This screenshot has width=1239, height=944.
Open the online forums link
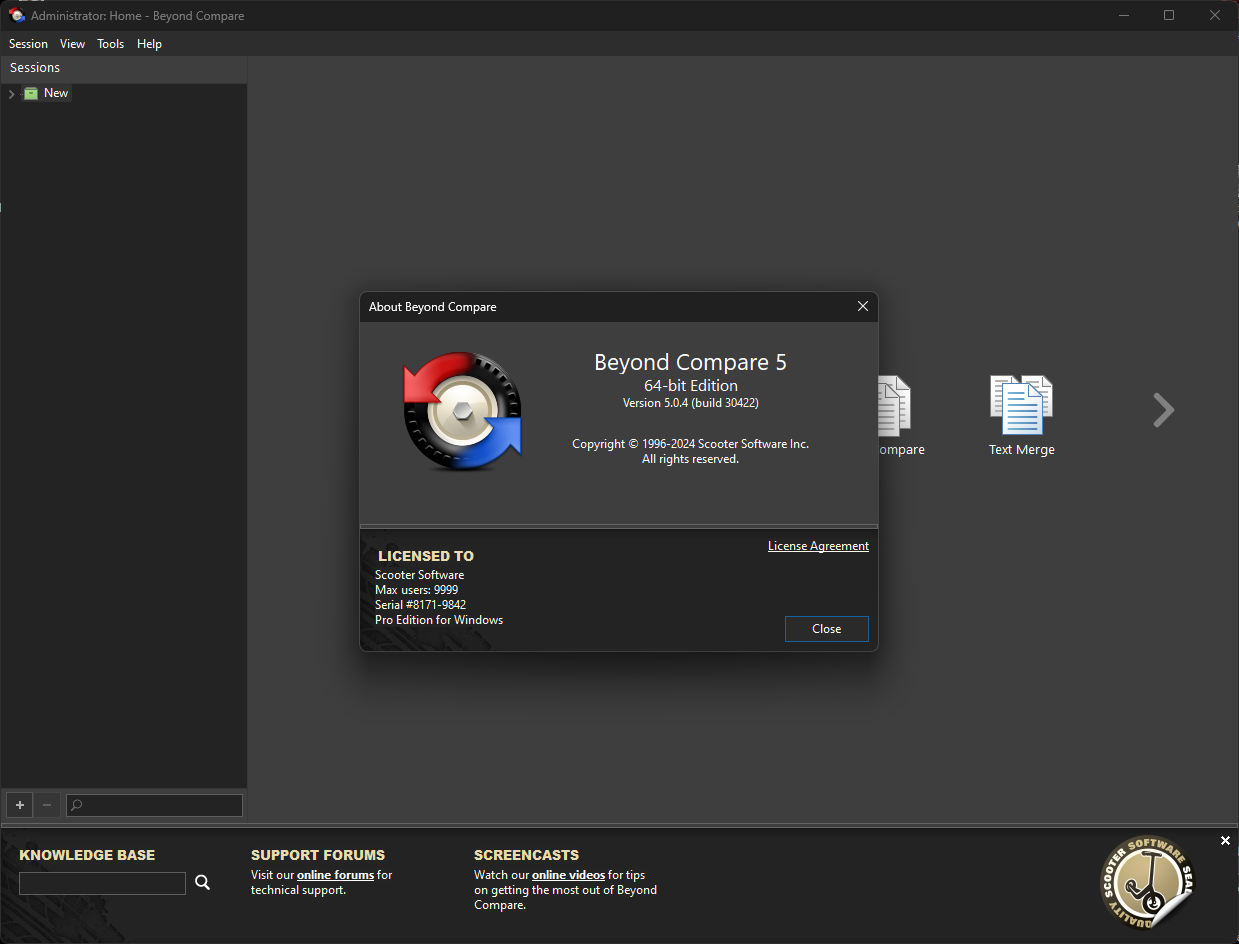[335, 875]
